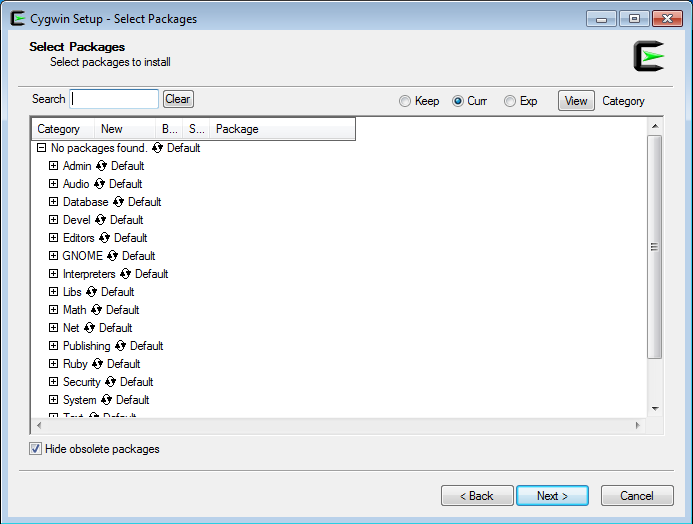Click the New column header
This screenshot has width=693, height=524.
click(125, 129)
